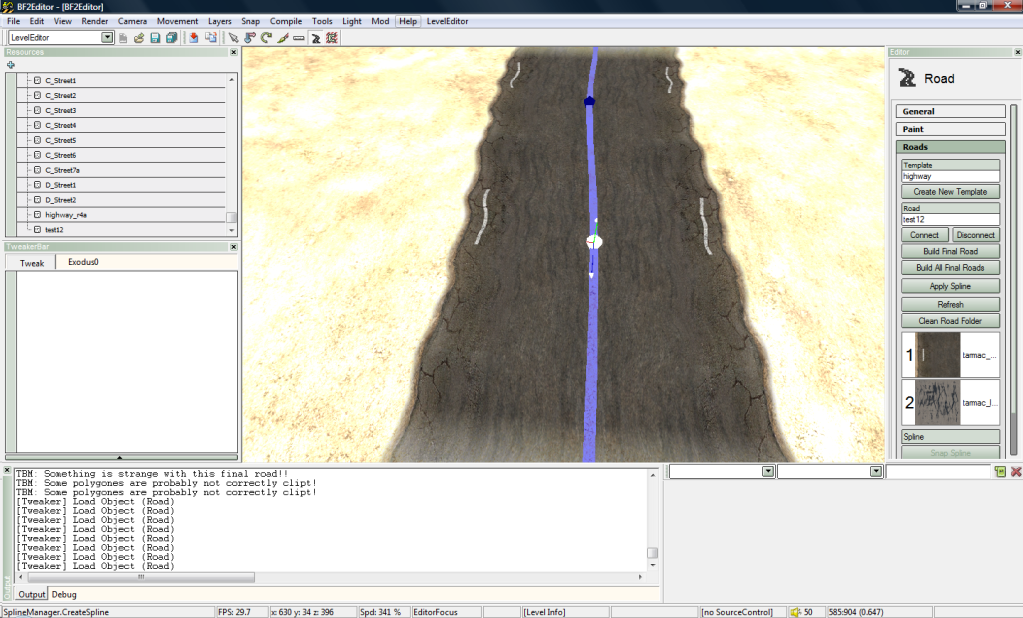This screenshot has width=1023, height=618.
Task: Click the Template field containing highway
Action: 950,176
